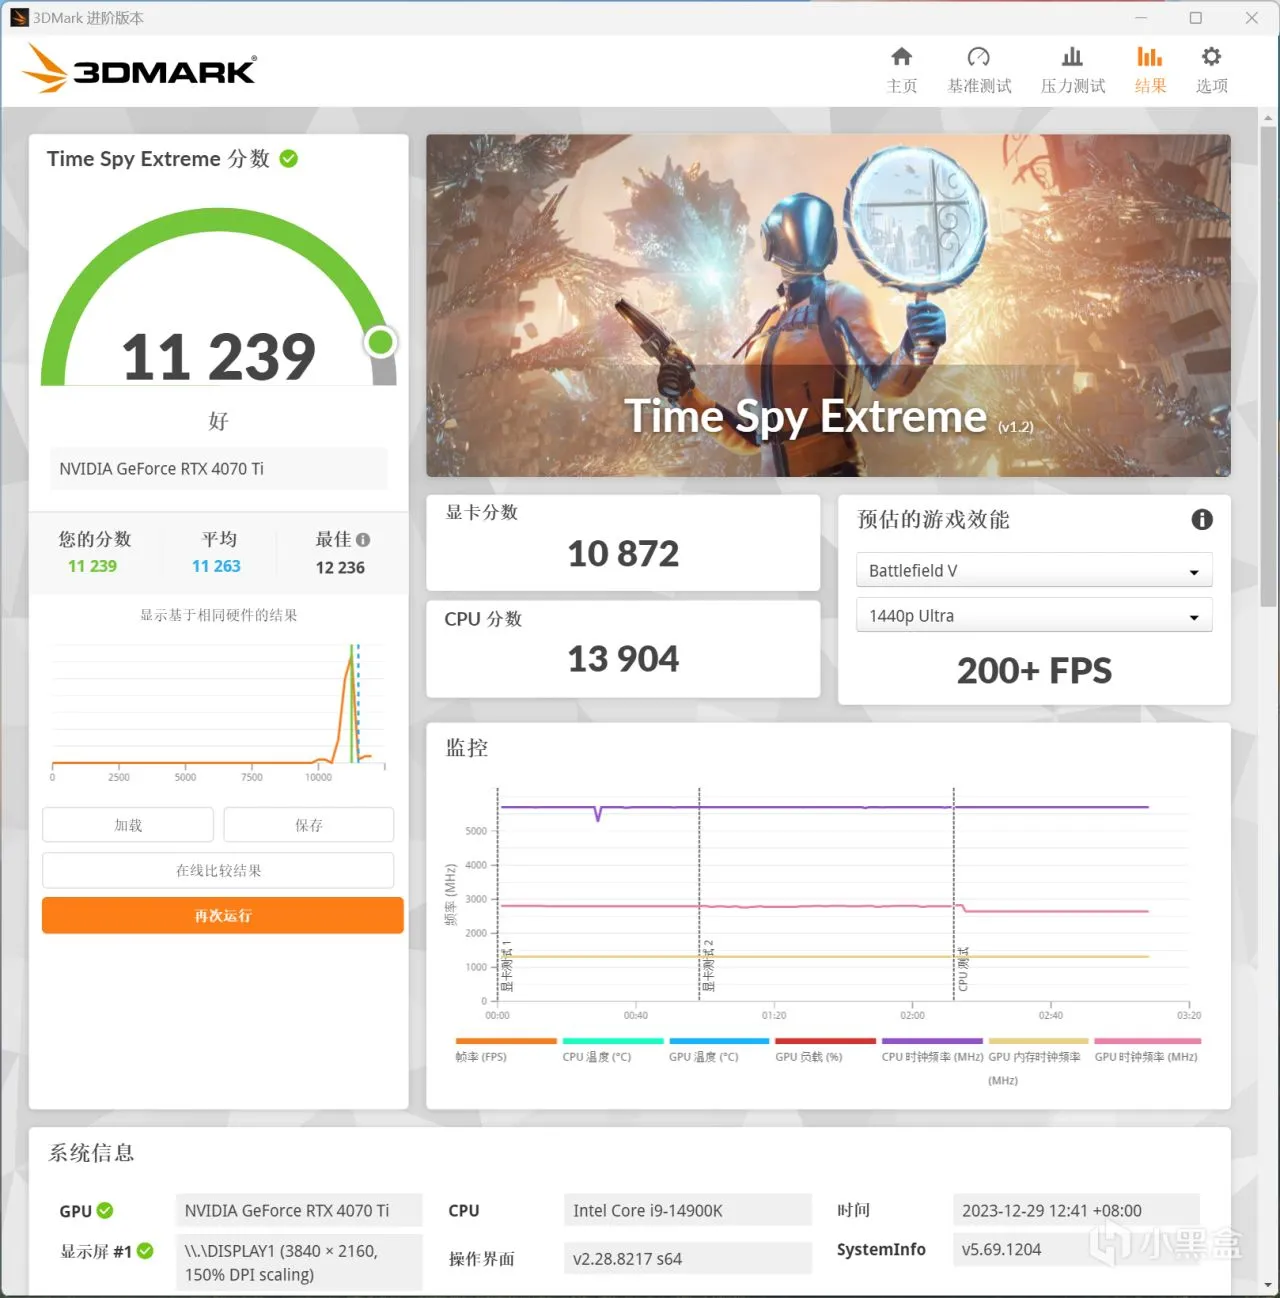Go to the 主页 home icon
This screenshot has width=1280, height=1298.
(x=902, y=57)
